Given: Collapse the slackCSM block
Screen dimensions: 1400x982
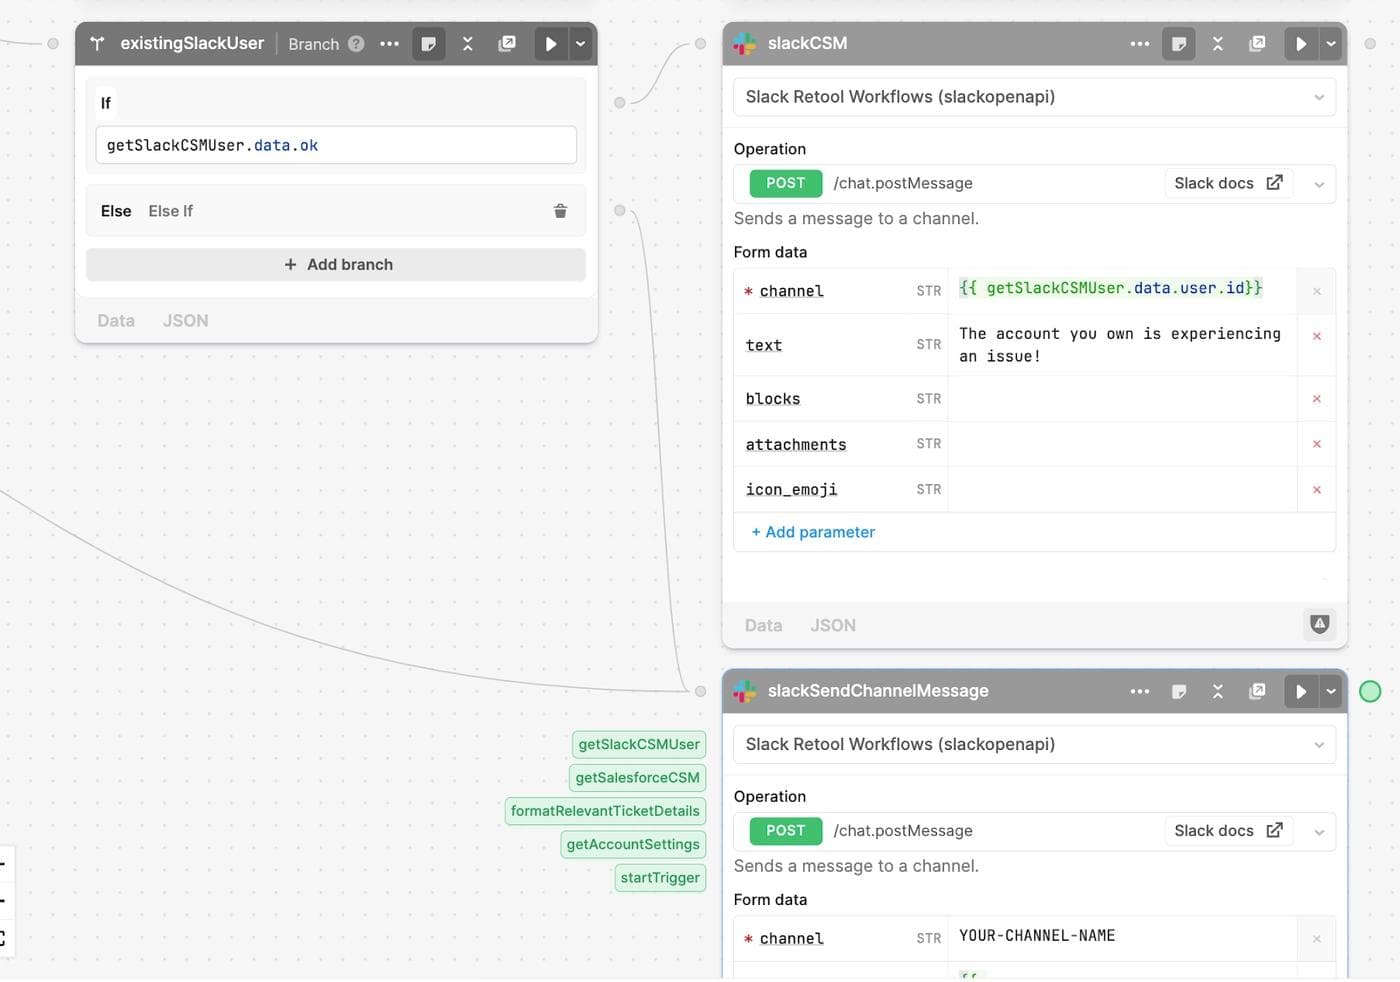Looking at the screenshot, I should pos(1218,43).
